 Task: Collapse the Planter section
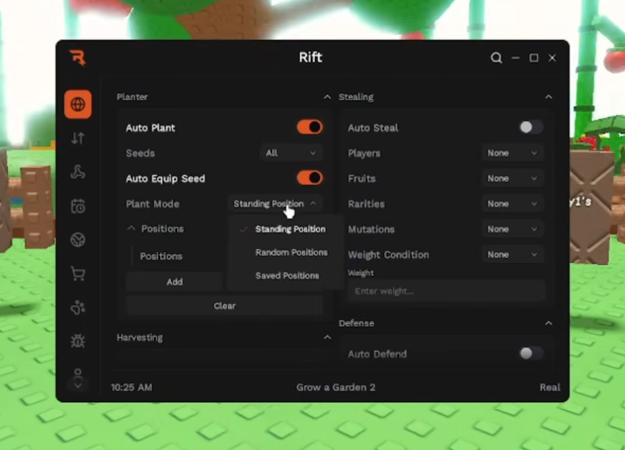(327, 97)
